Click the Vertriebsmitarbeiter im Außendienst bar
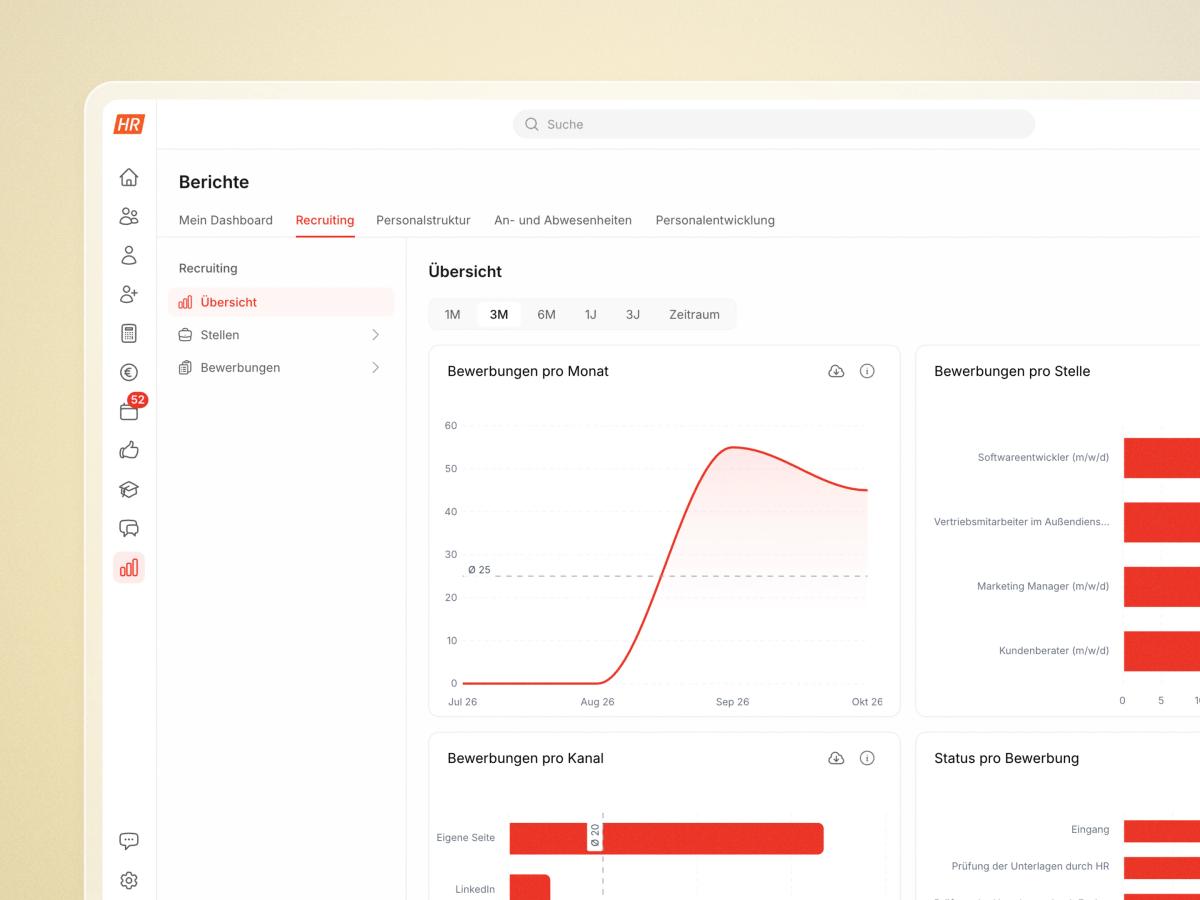 pyautogui.click(x=1161, y=522)
